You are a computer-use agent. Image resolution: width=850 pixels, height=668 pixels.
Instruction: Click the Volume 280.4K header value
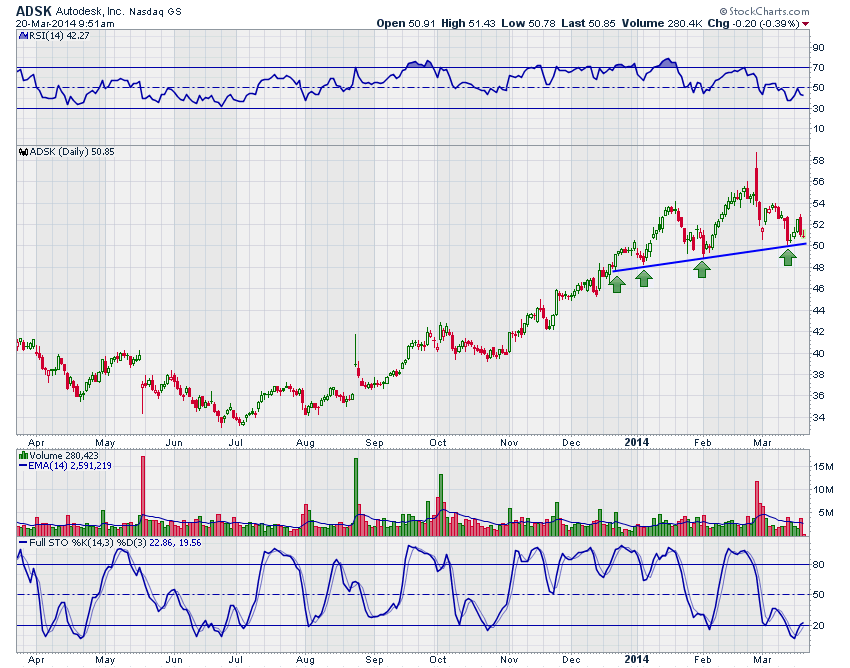point(662,23)
